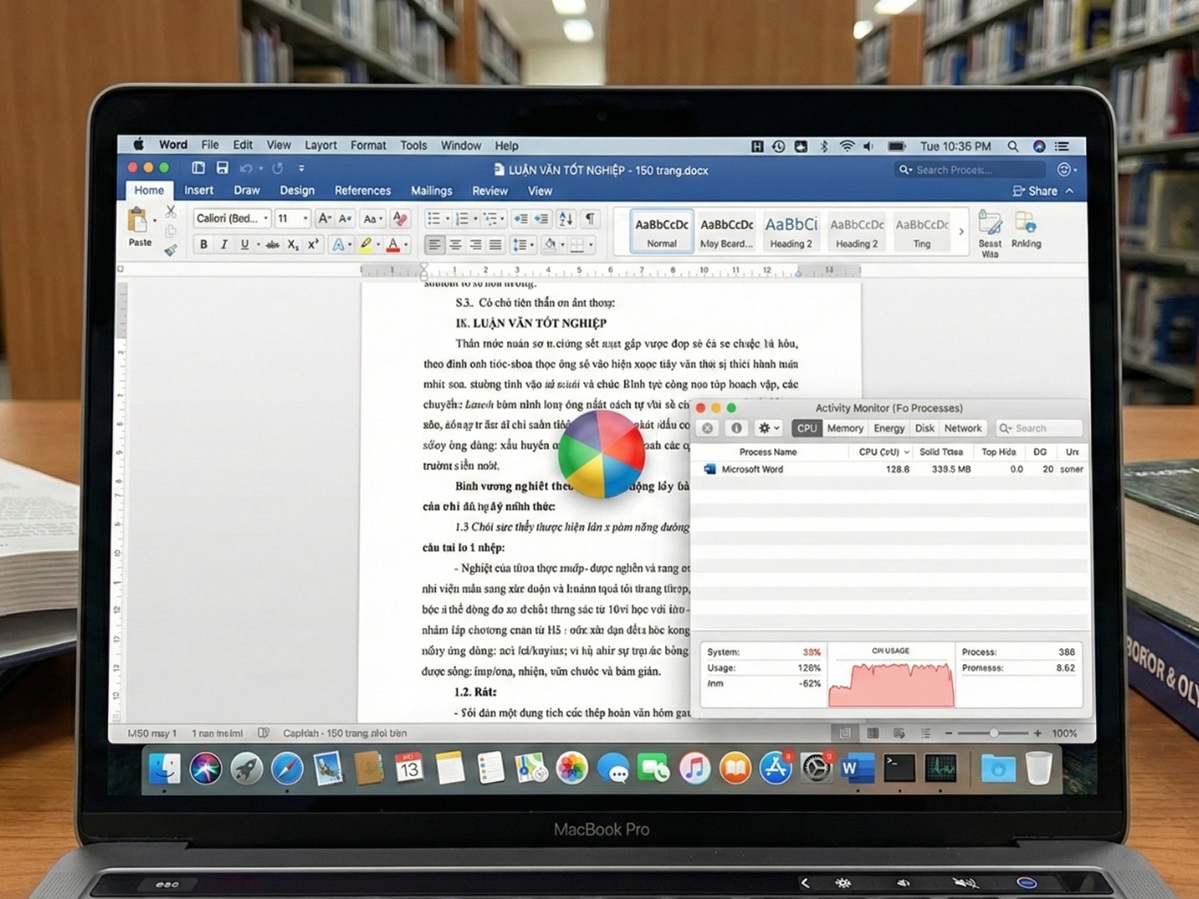
Task: Collapse the ribbon with the chevron near Share
Action: (1070, 191)
